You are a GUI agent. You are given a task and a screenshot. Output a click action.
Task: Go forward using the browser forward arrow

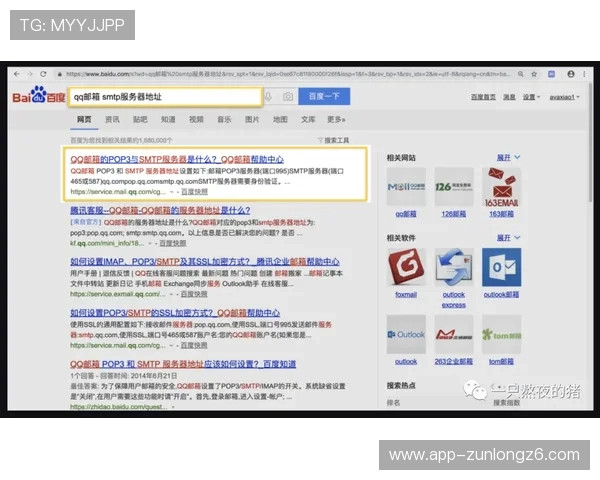click(x=30, y=74)
